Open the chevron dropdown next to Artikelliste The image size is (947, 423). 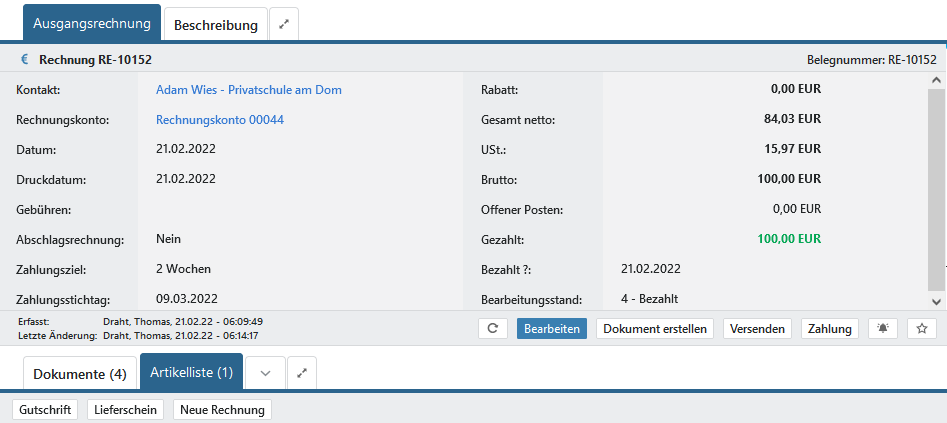click(265, 373)
